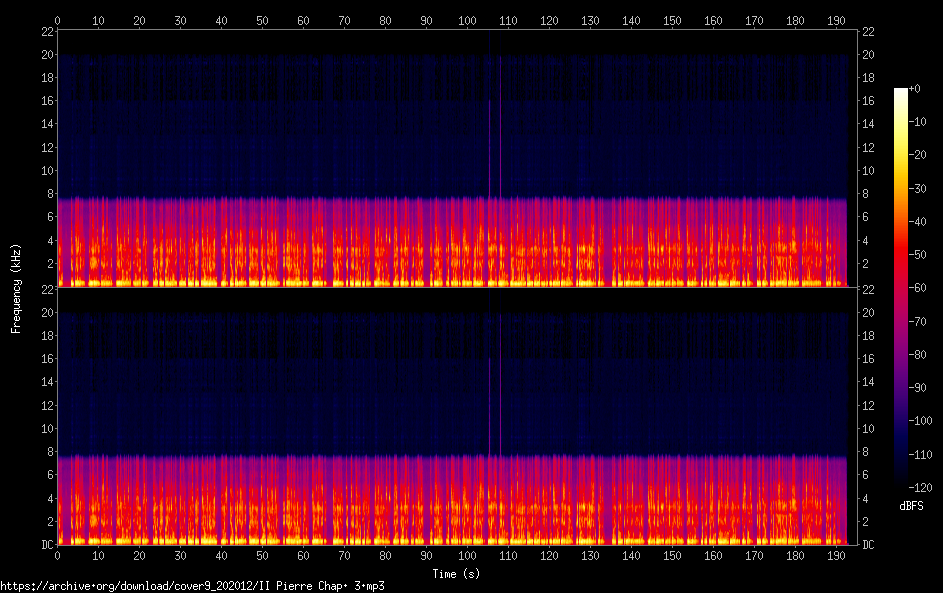Click the archive.org URL text at bottom
This screenshot has width=943, height=593.
click(192, 586)
